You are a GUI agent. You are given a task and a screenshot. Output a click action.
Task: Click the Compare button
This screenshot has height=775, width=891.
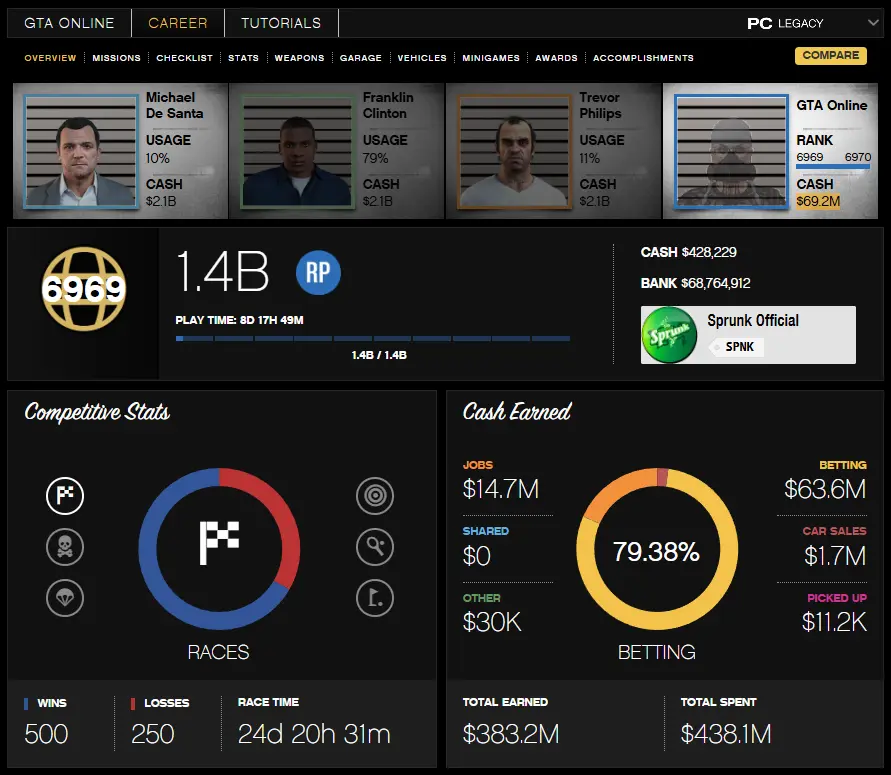point(831,56)
